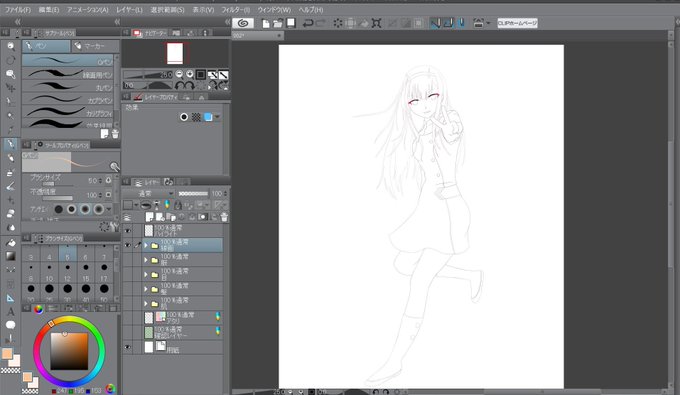The height and width of the screenshot is (395, 680).
Task: Zoom in navigator with plus icon
Action: coord(190,75)
